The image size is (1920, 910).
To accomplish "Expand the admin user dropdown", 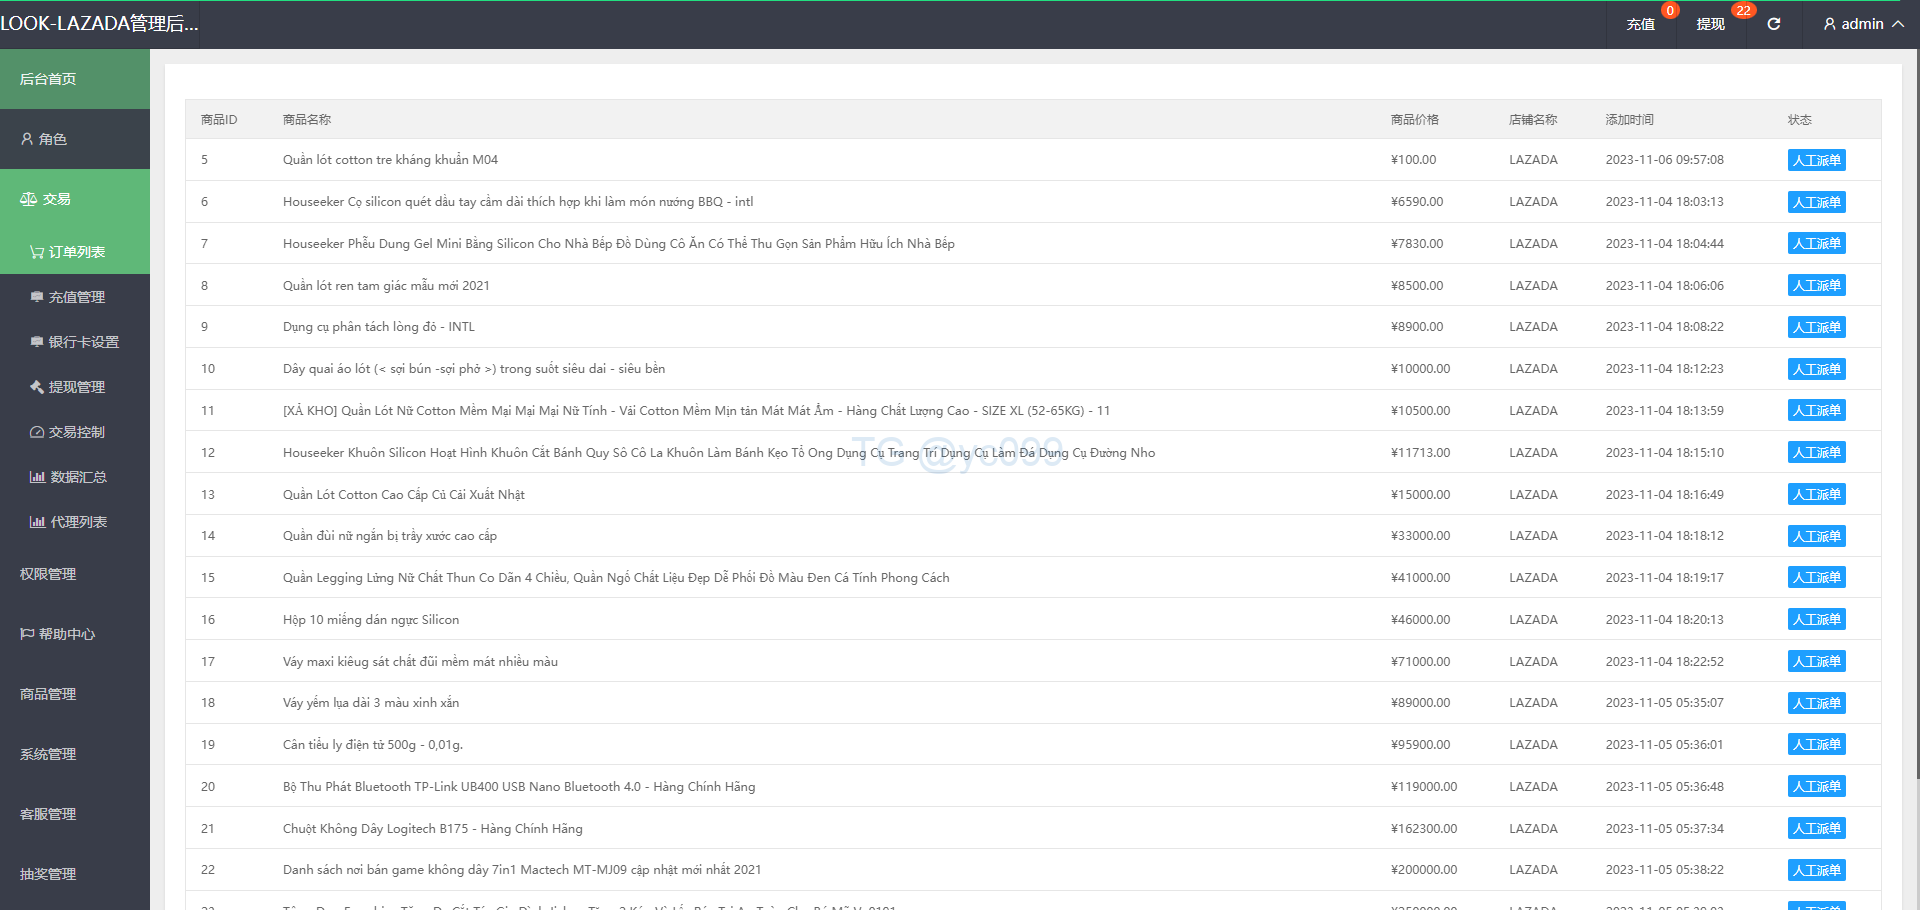I will [x=1862, y=24].
